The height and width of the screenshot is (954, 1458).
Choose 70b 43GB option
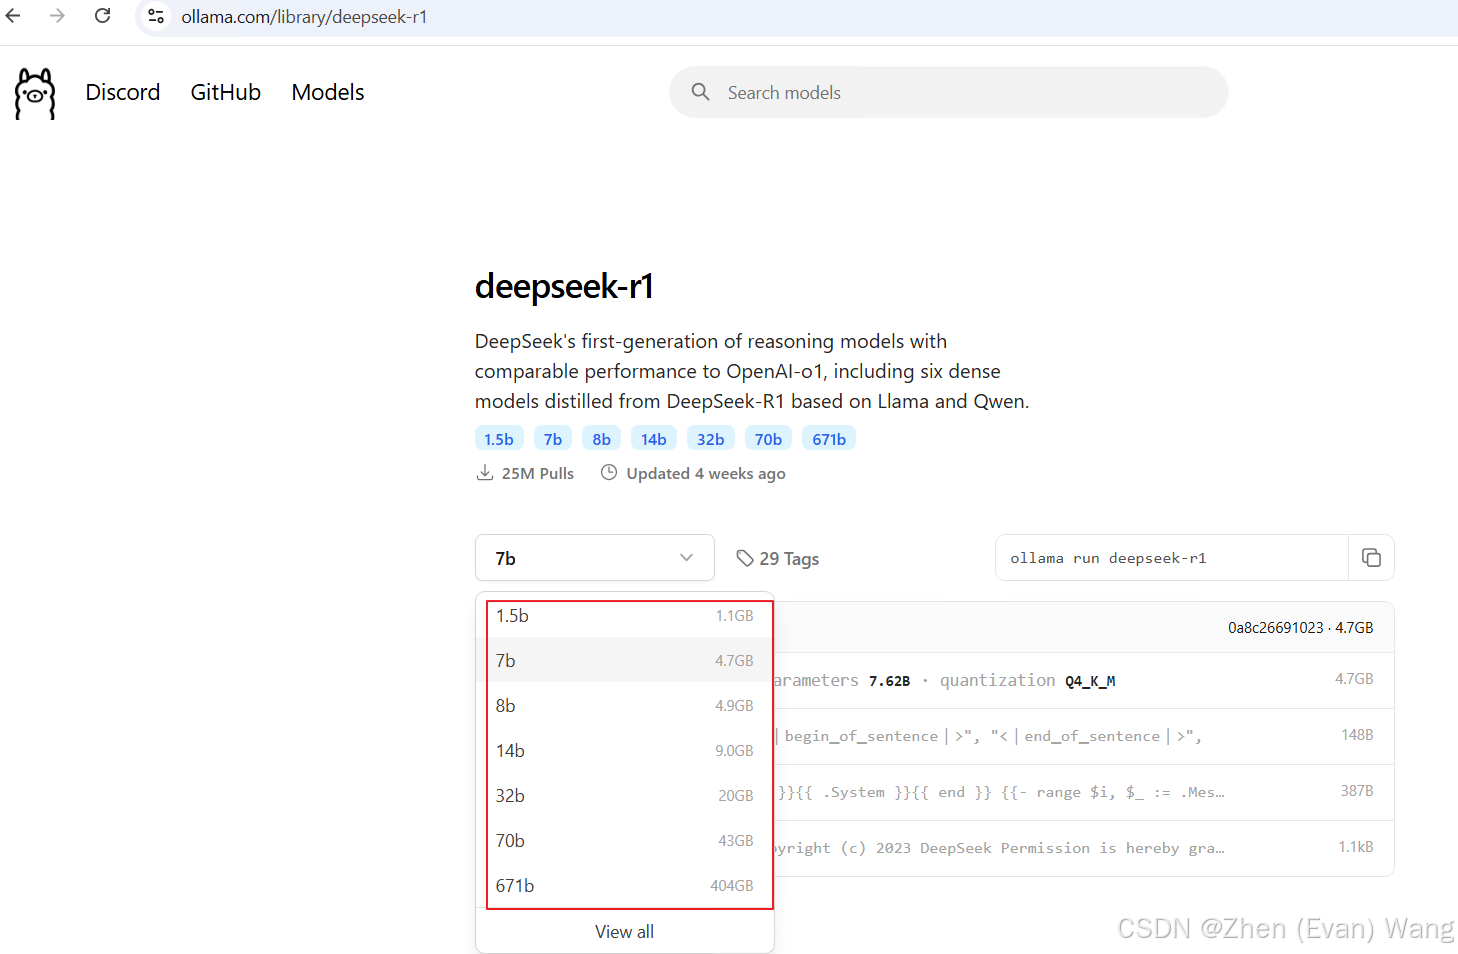tap(625, 840)
